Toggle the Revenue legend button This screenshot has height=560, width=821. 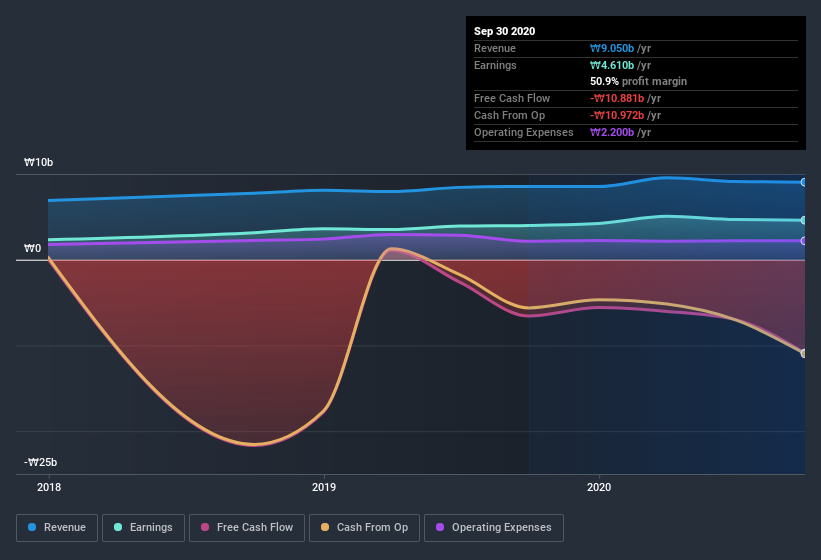pyautogui.click(x=57, y=528)
